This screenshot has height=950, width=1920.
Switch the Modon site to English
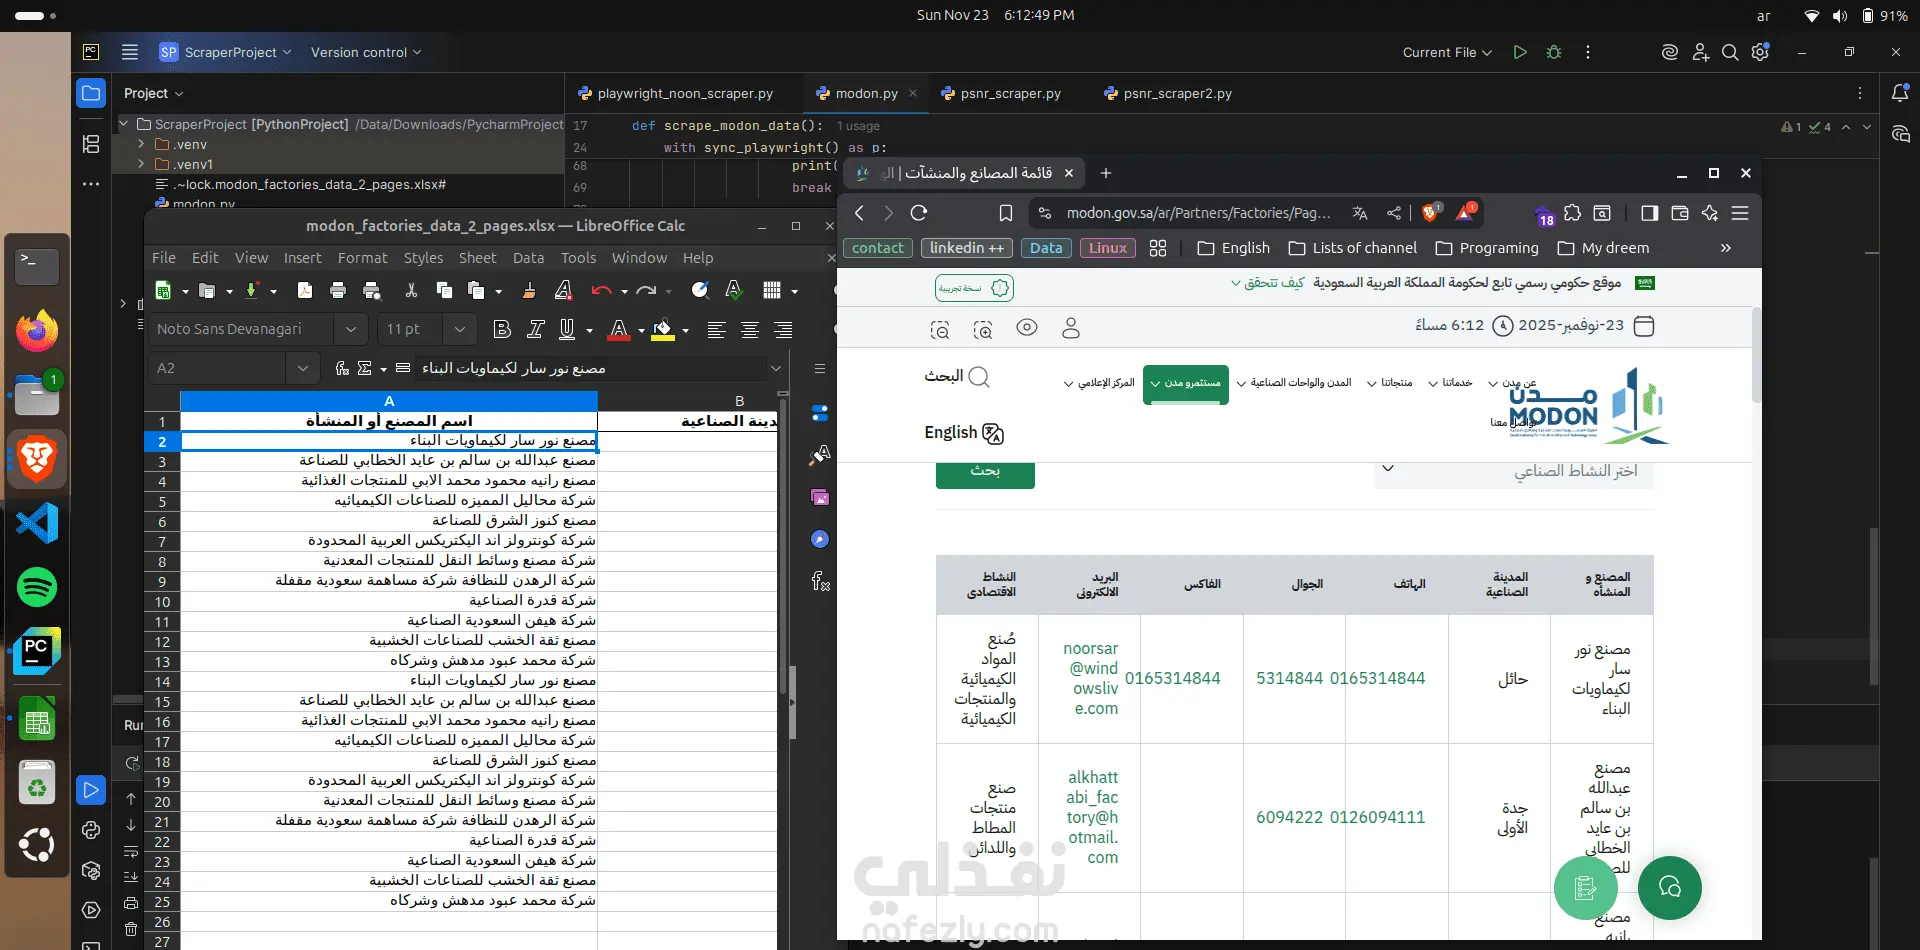(x=964, y=432)
